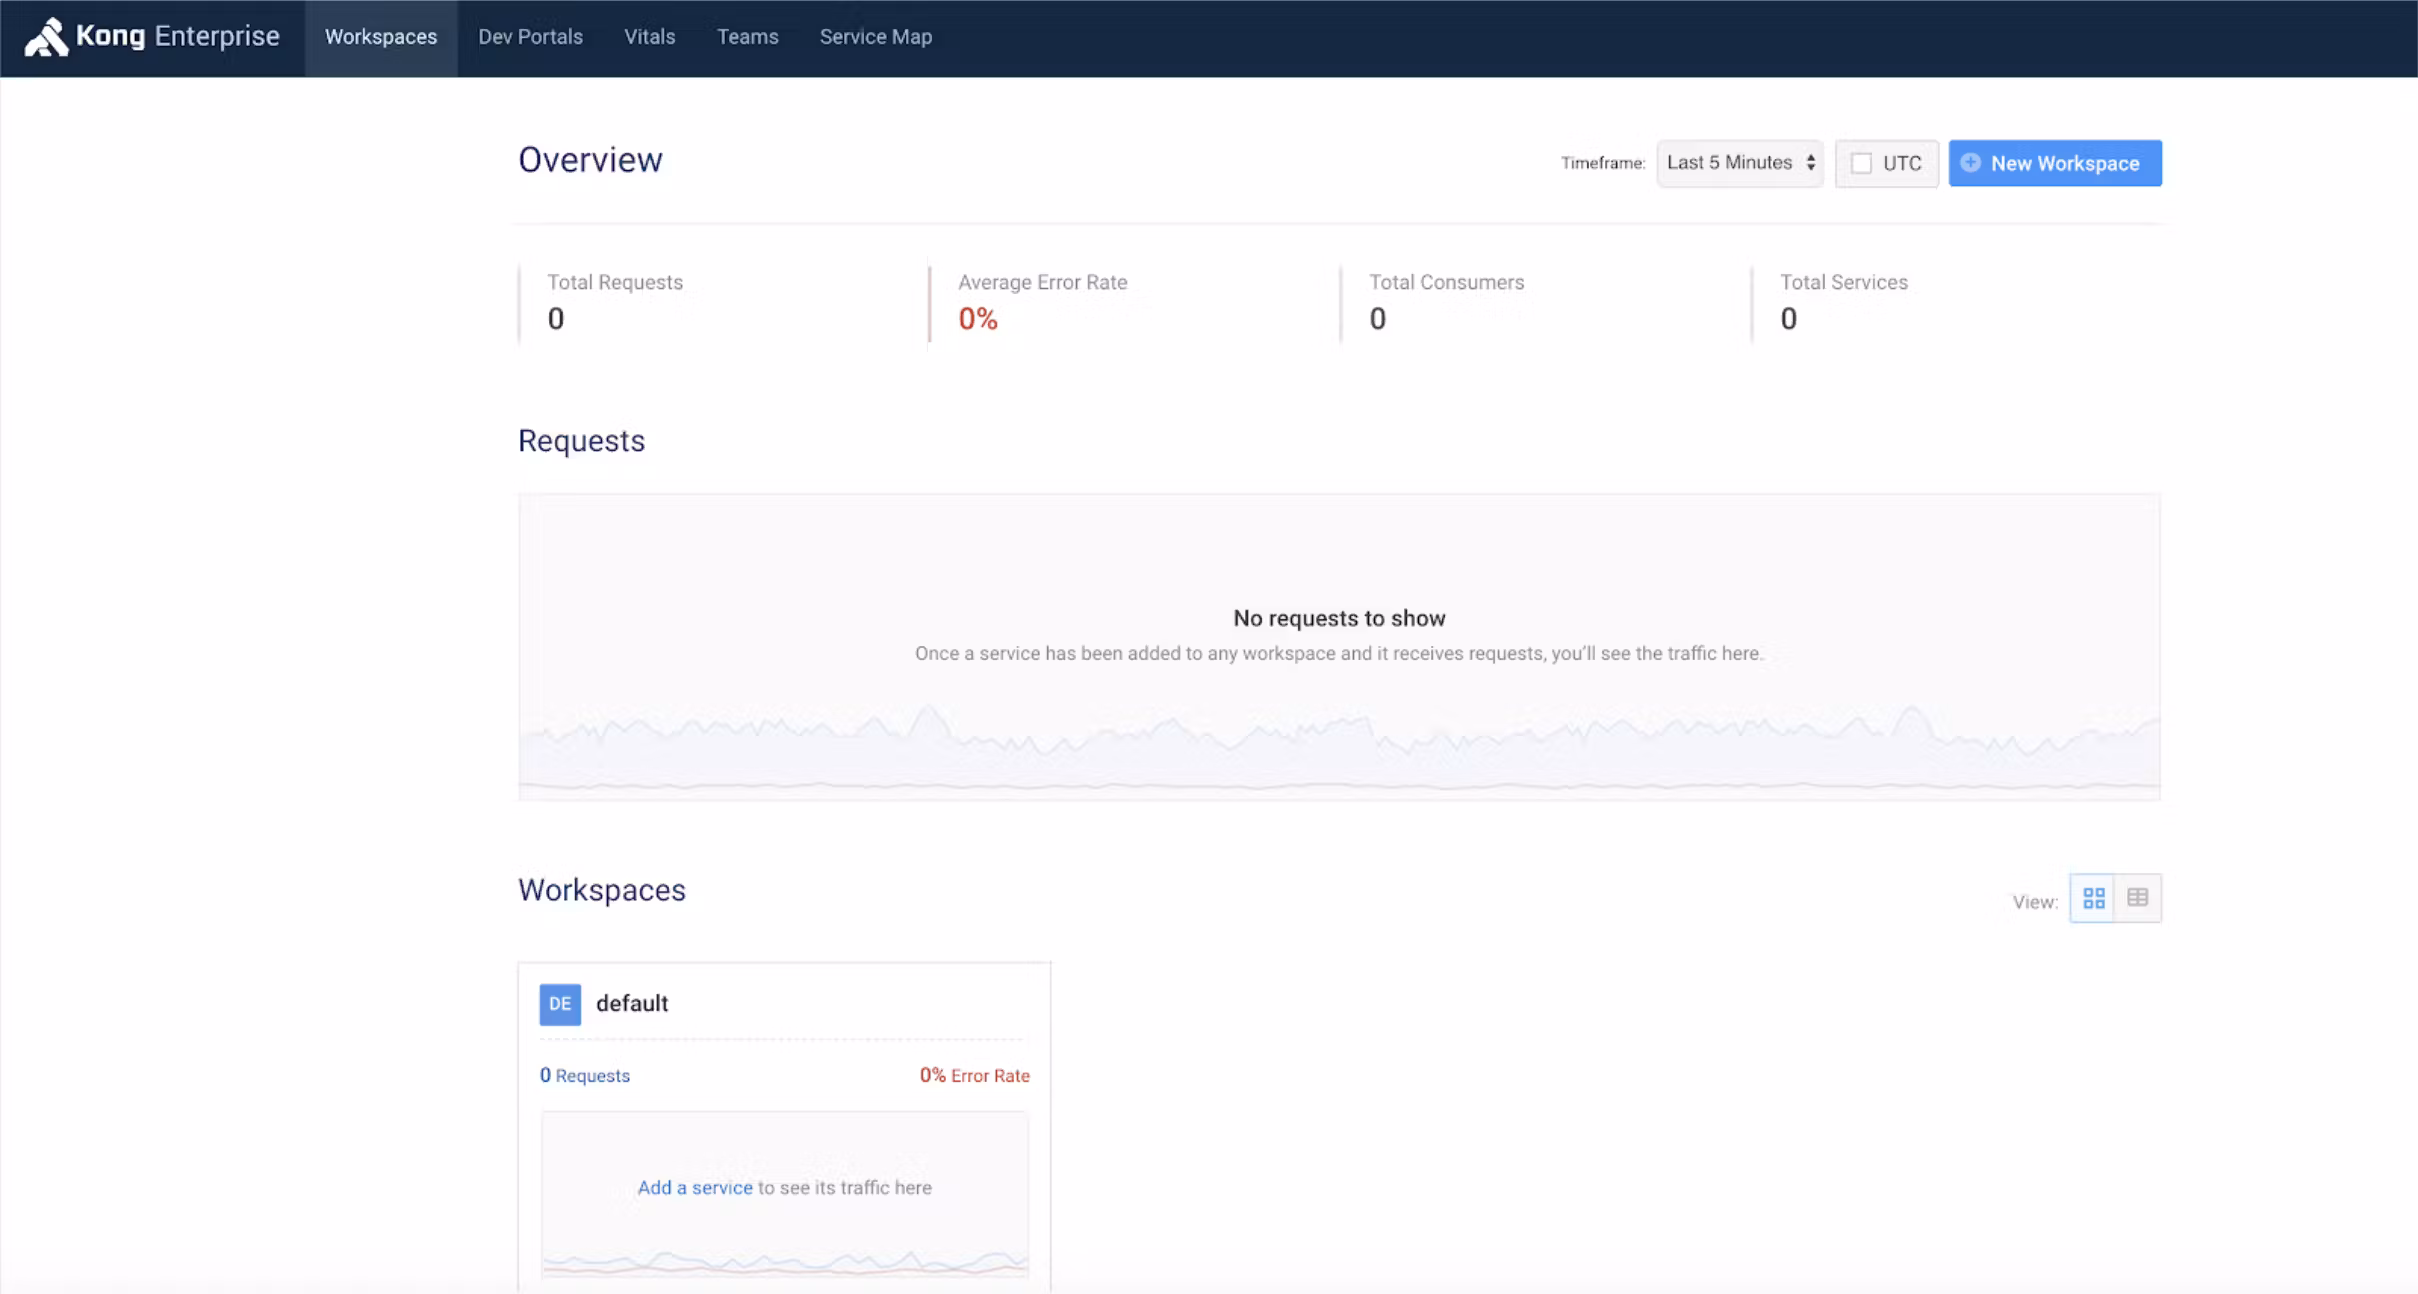Click the Kong gorilla logo icon
2418x1294 pixels.
[45, 38]
